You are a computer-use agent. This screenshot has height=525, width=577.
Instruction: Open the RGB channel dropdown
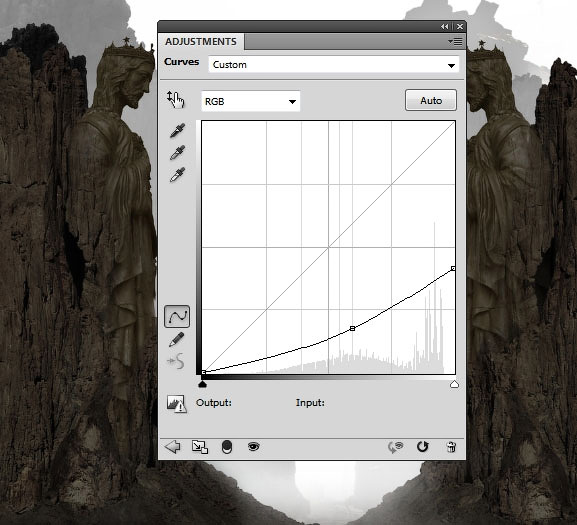(x=251, y=101)
